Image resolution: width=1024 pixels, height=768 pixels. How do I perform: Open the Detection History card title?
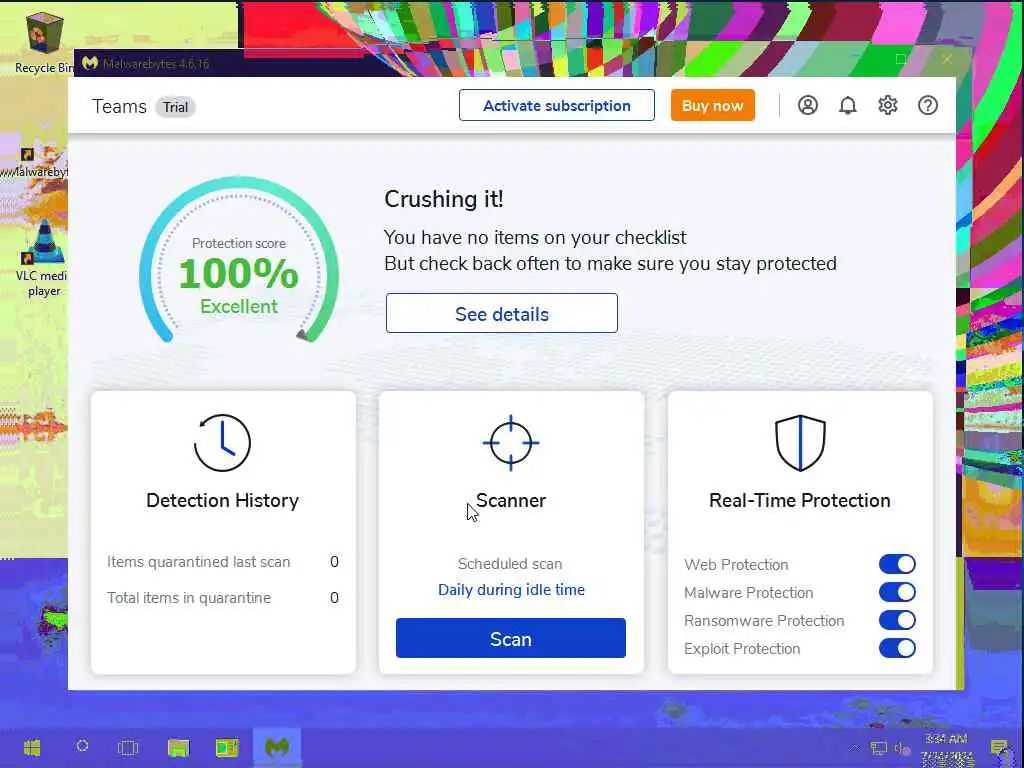coord(222,500)
